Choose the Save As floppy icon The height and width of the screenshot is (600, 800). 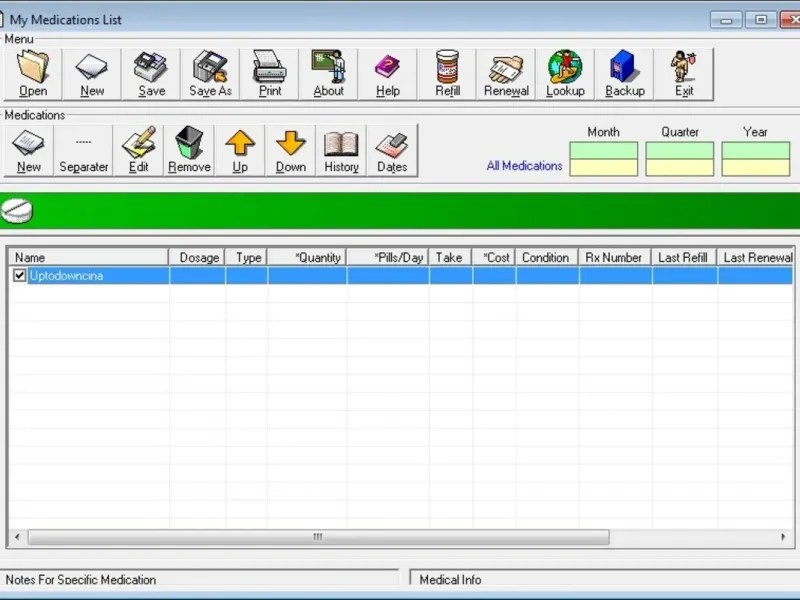[x=210, y=74]
